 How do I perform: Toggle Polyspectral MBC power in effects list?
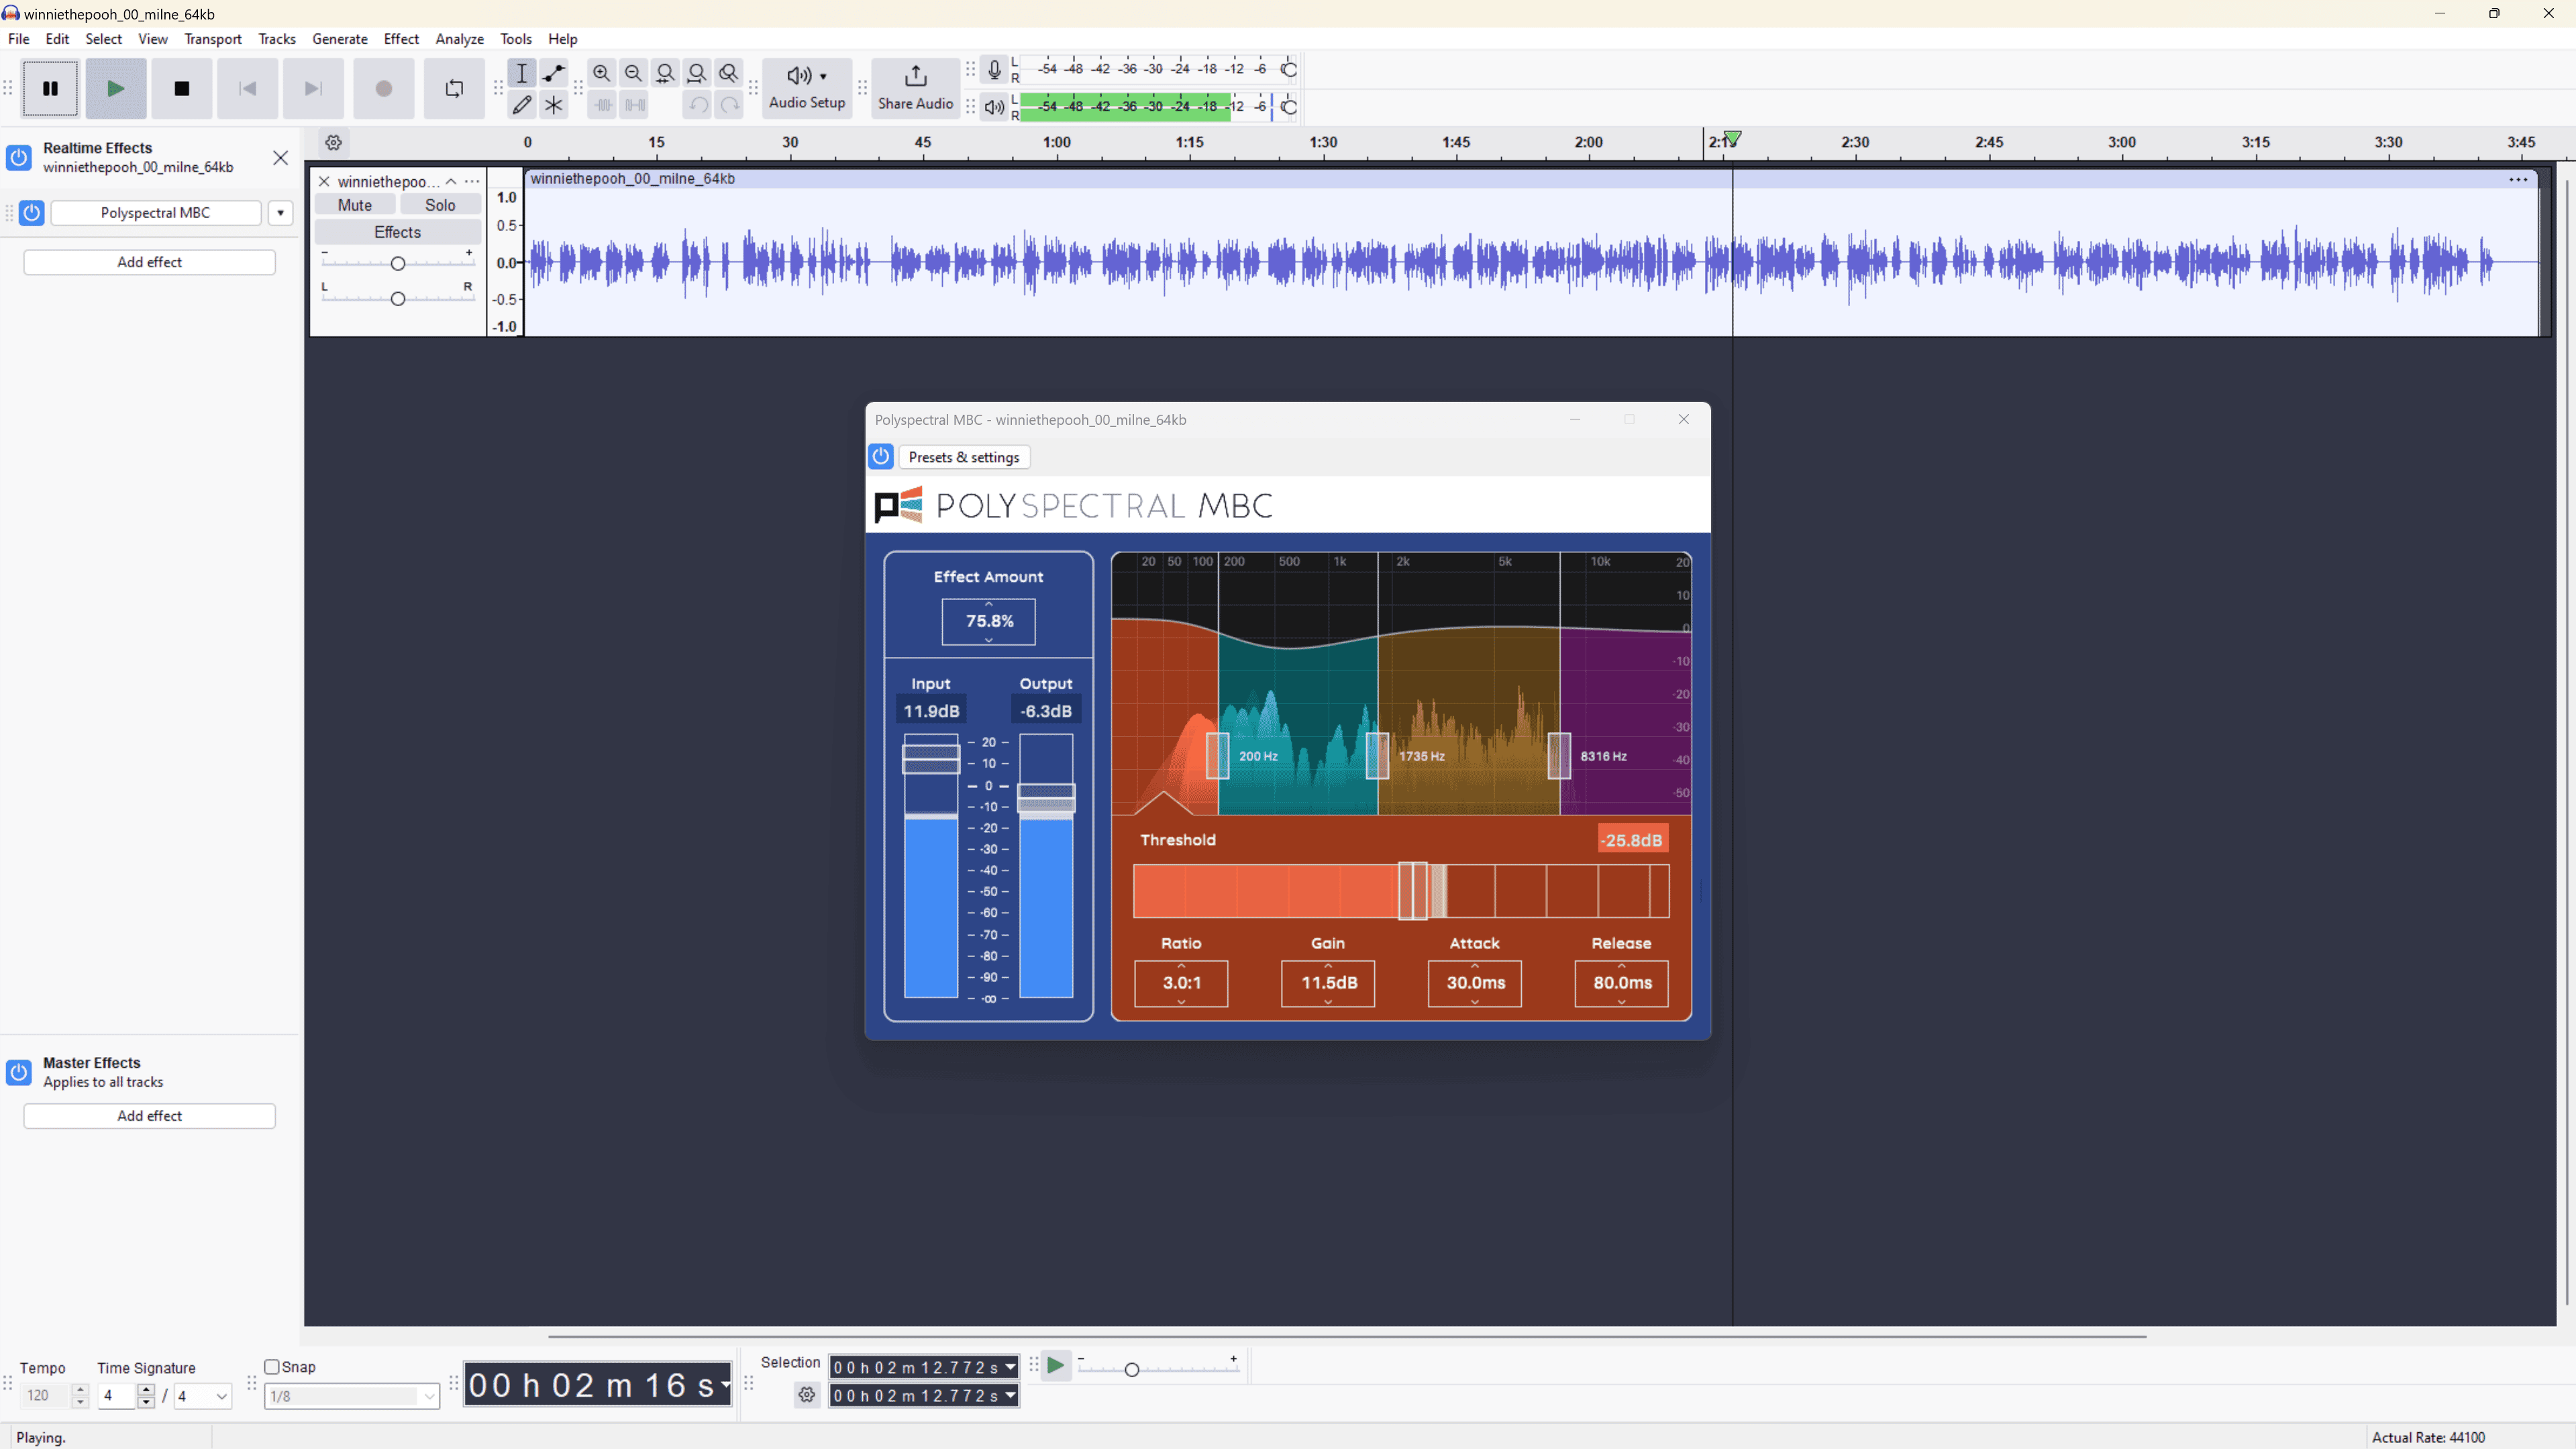click(32, 213)
